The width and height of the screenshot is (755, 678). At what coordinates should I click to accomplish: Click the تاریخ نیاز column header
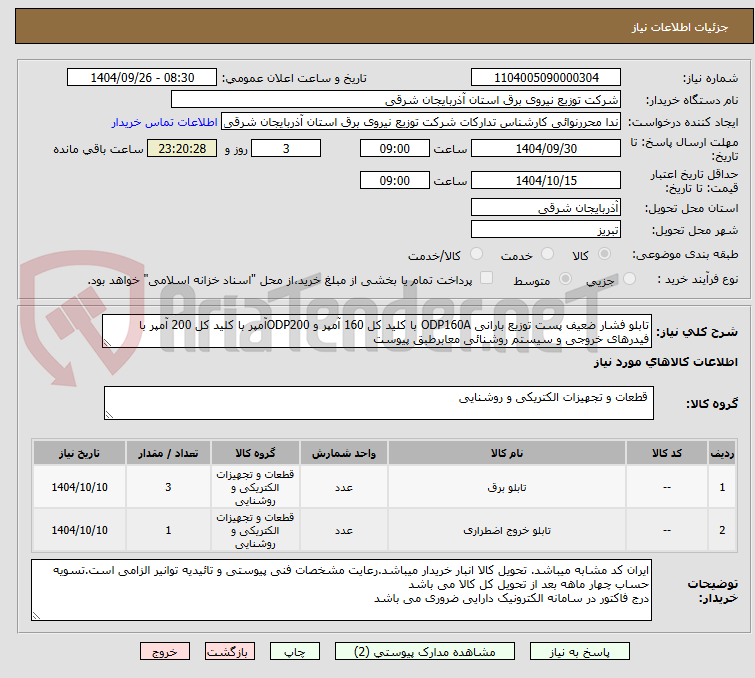pyautogui.click(x=79, y=453)
